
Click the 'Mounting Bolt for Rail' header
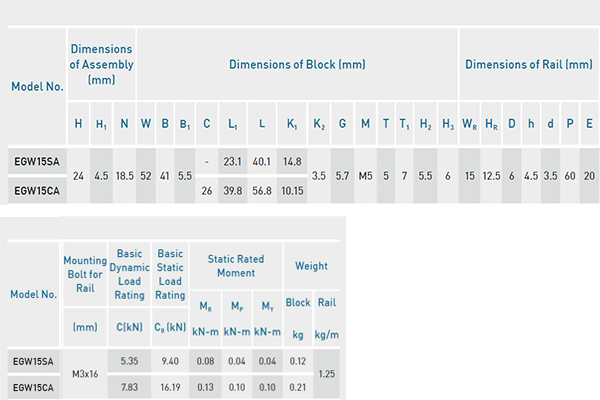85,266
